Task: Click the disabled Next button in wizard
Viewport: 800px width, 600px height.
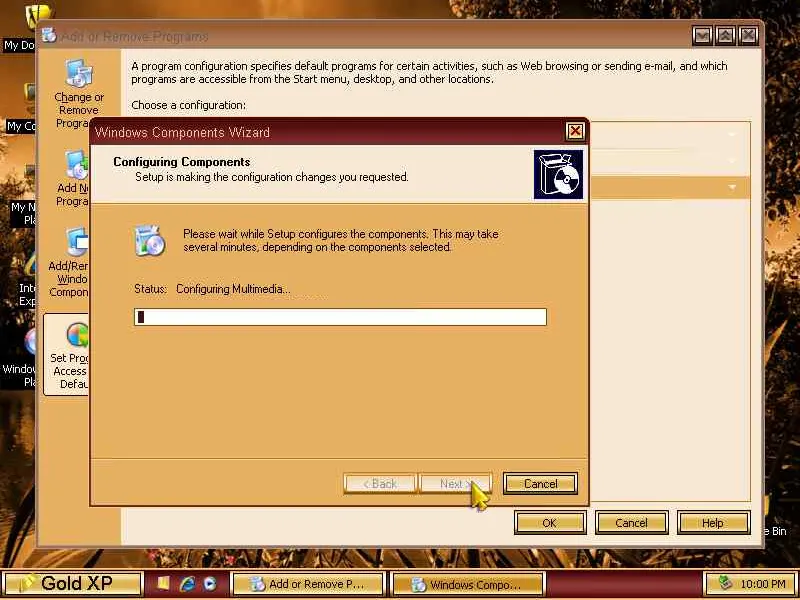Action: pyautogui.click(x=456, y=483)
